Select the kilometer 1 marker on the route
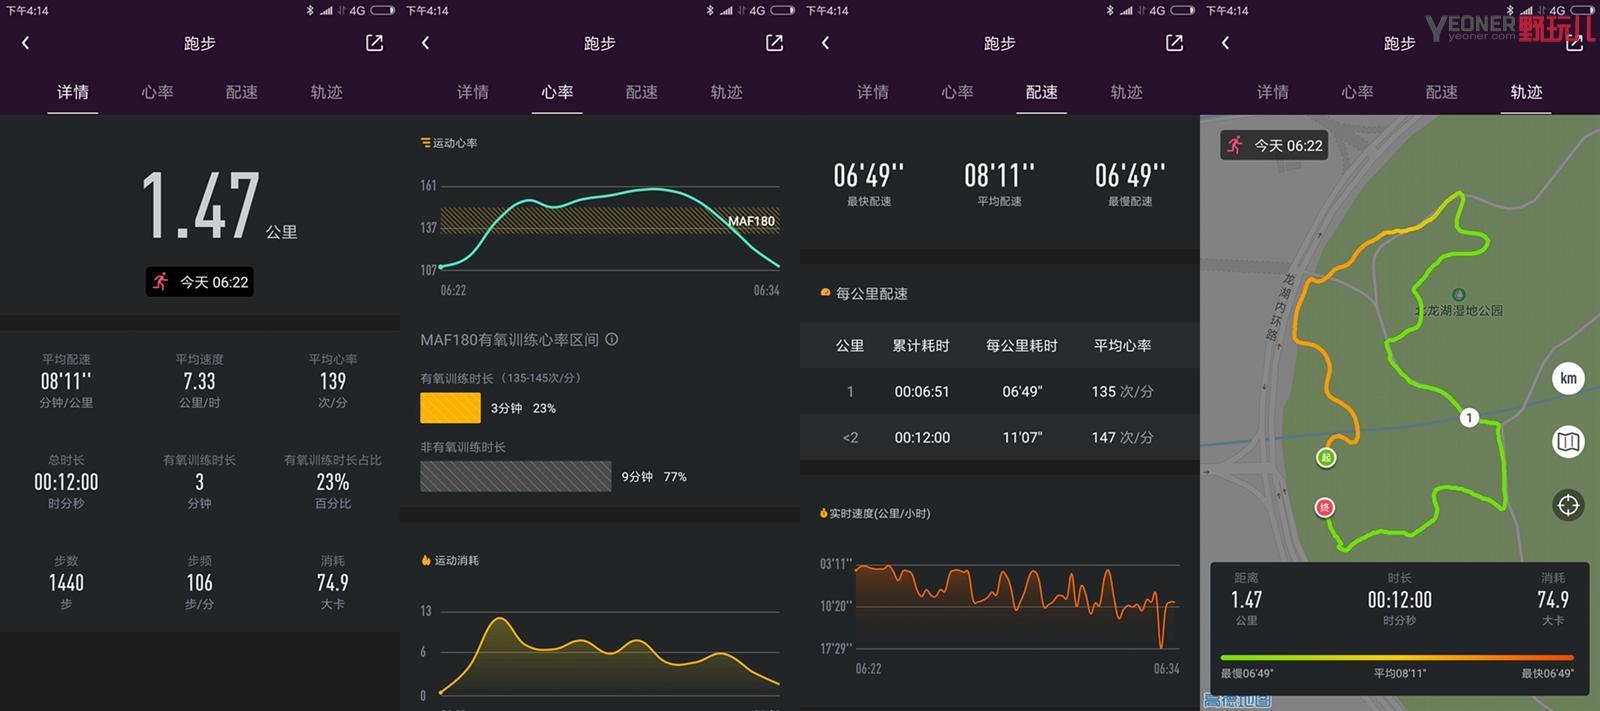The height and width of the screenshot is (711, 1600). 1468,418
